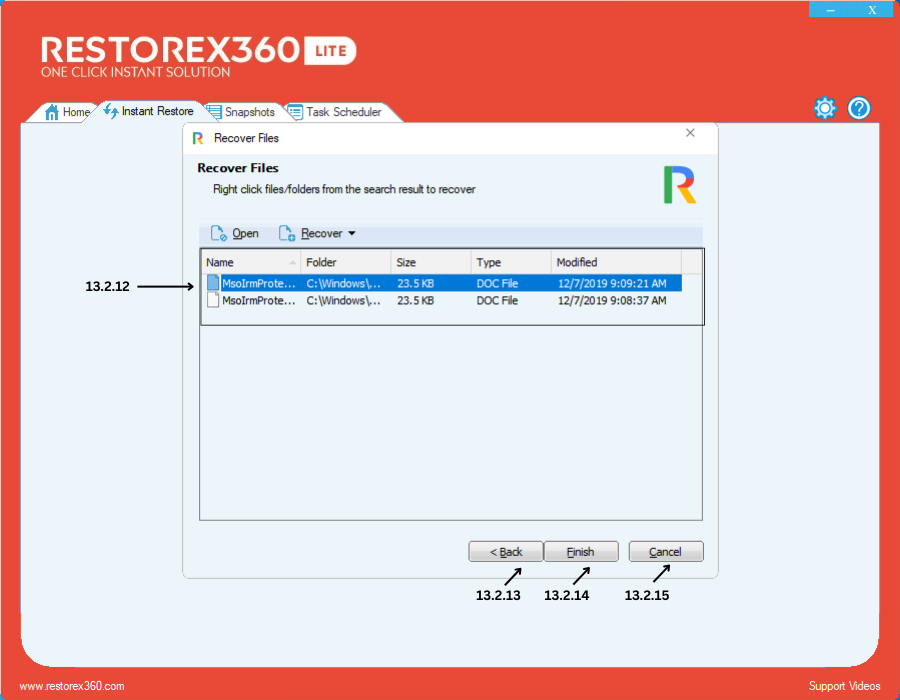This screenshot has width=900, height=700.
Task: Open the Support Videos link
Action: point(844,686)
